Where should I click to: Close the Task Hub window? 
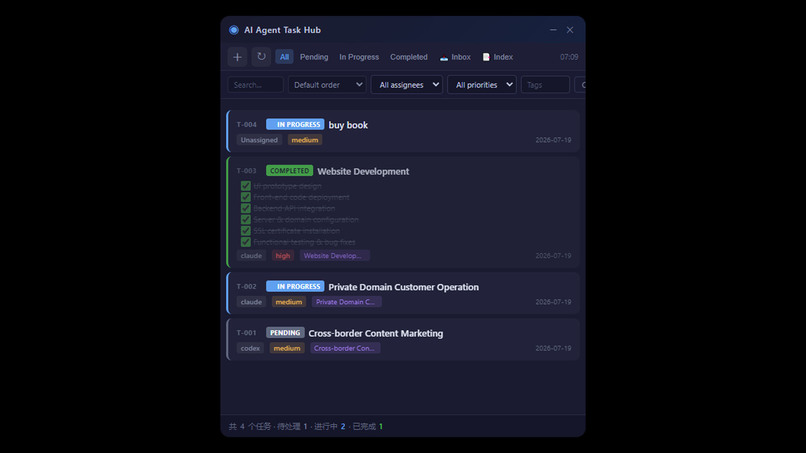570,30
